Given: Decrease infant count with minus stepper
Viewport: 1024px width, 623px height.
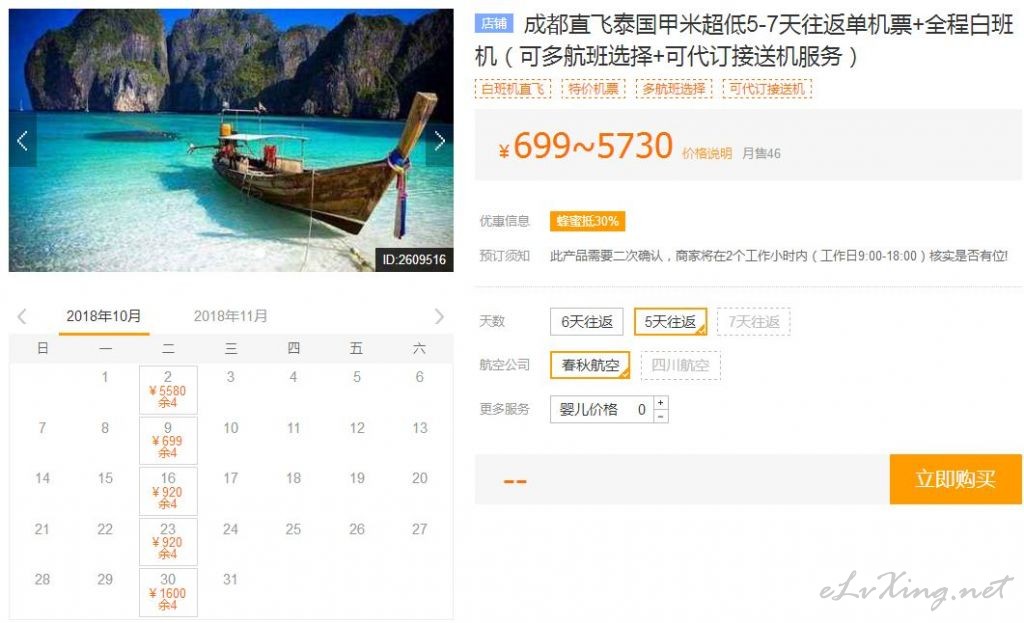Looking at the screenshot, I should pyautogui.click(x=661, y=416).
